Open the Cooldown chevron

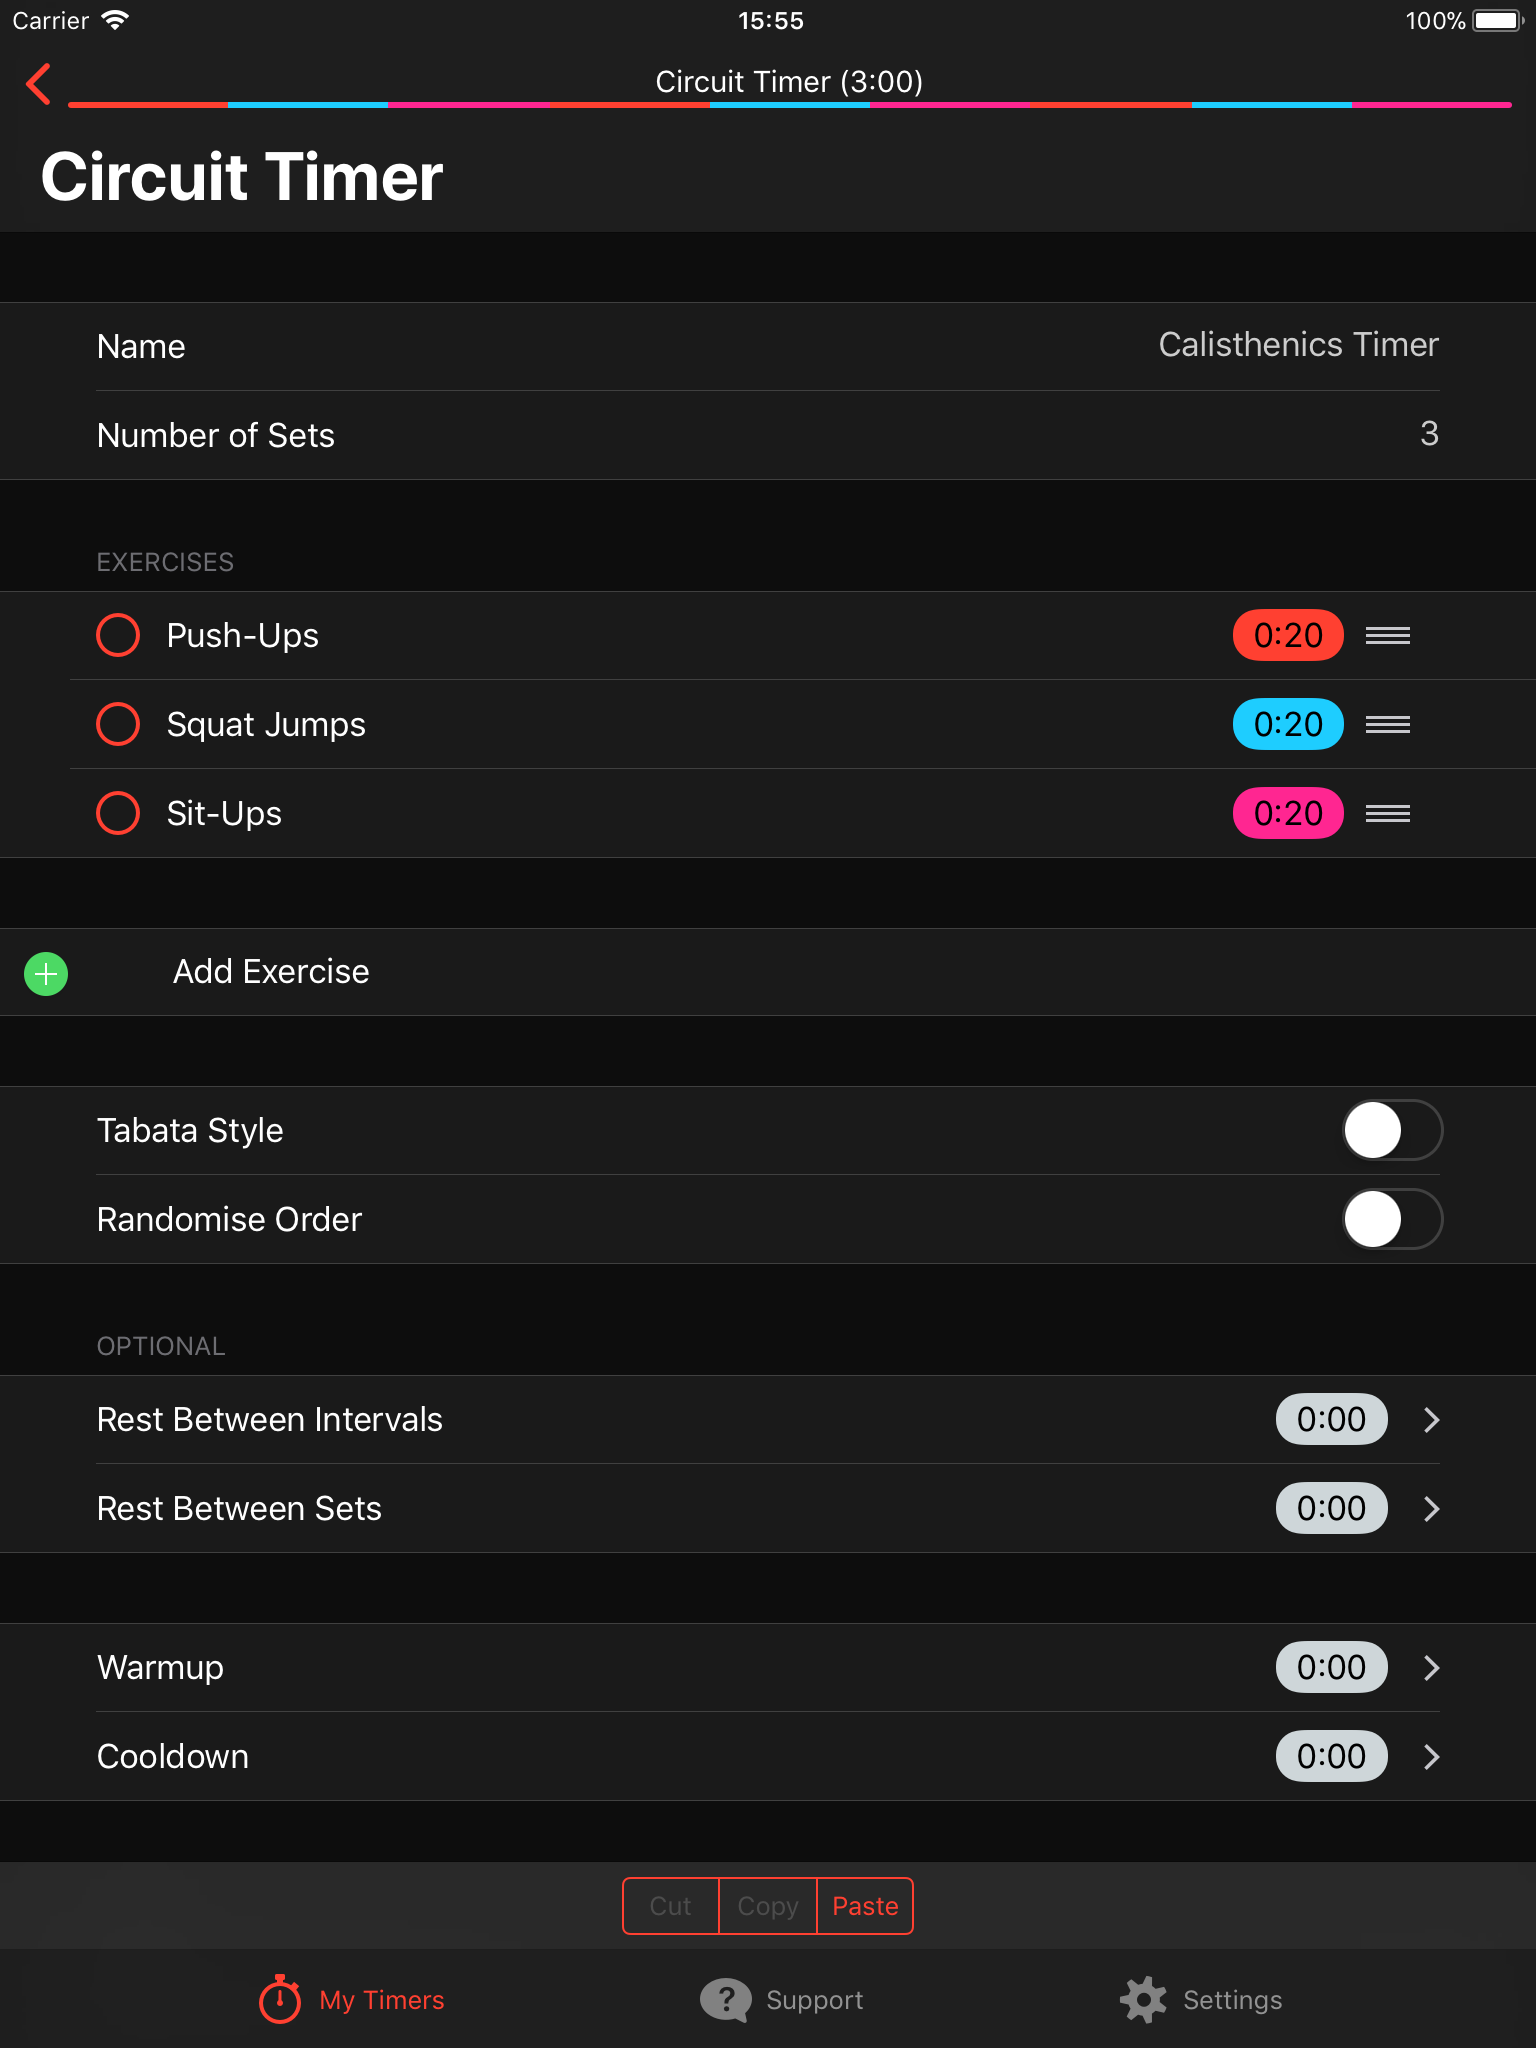pyautogui.click(x=1431, y=1756)
